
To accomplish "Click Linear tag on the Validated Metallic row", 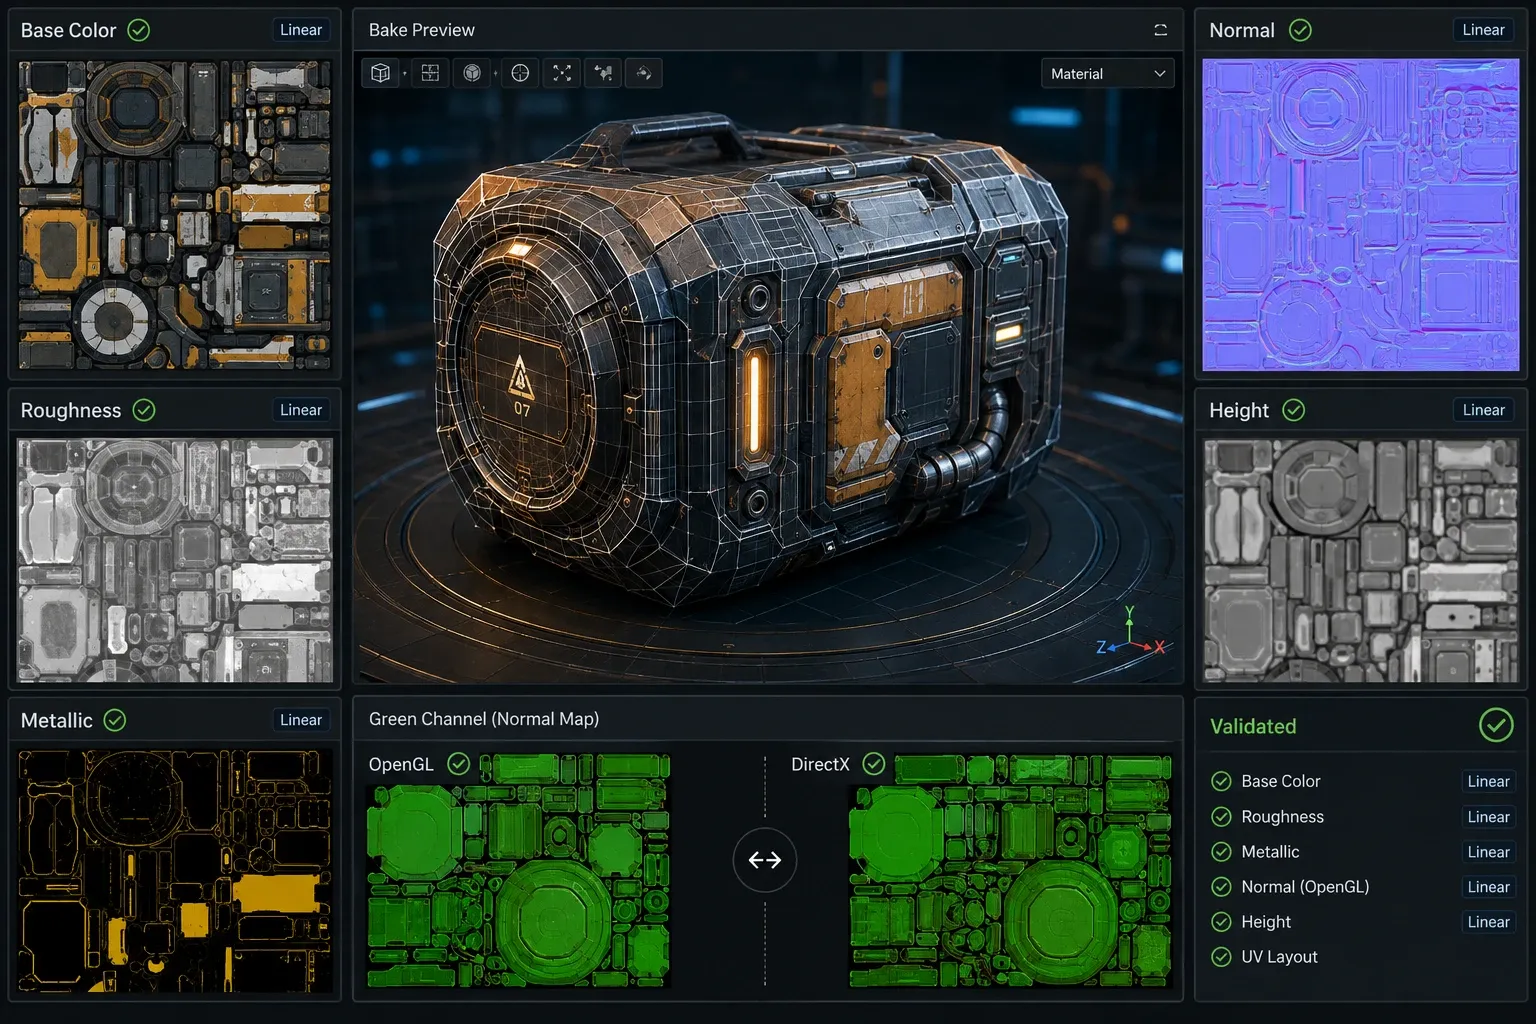I will pyautogui.click(x=1488, y=852).
